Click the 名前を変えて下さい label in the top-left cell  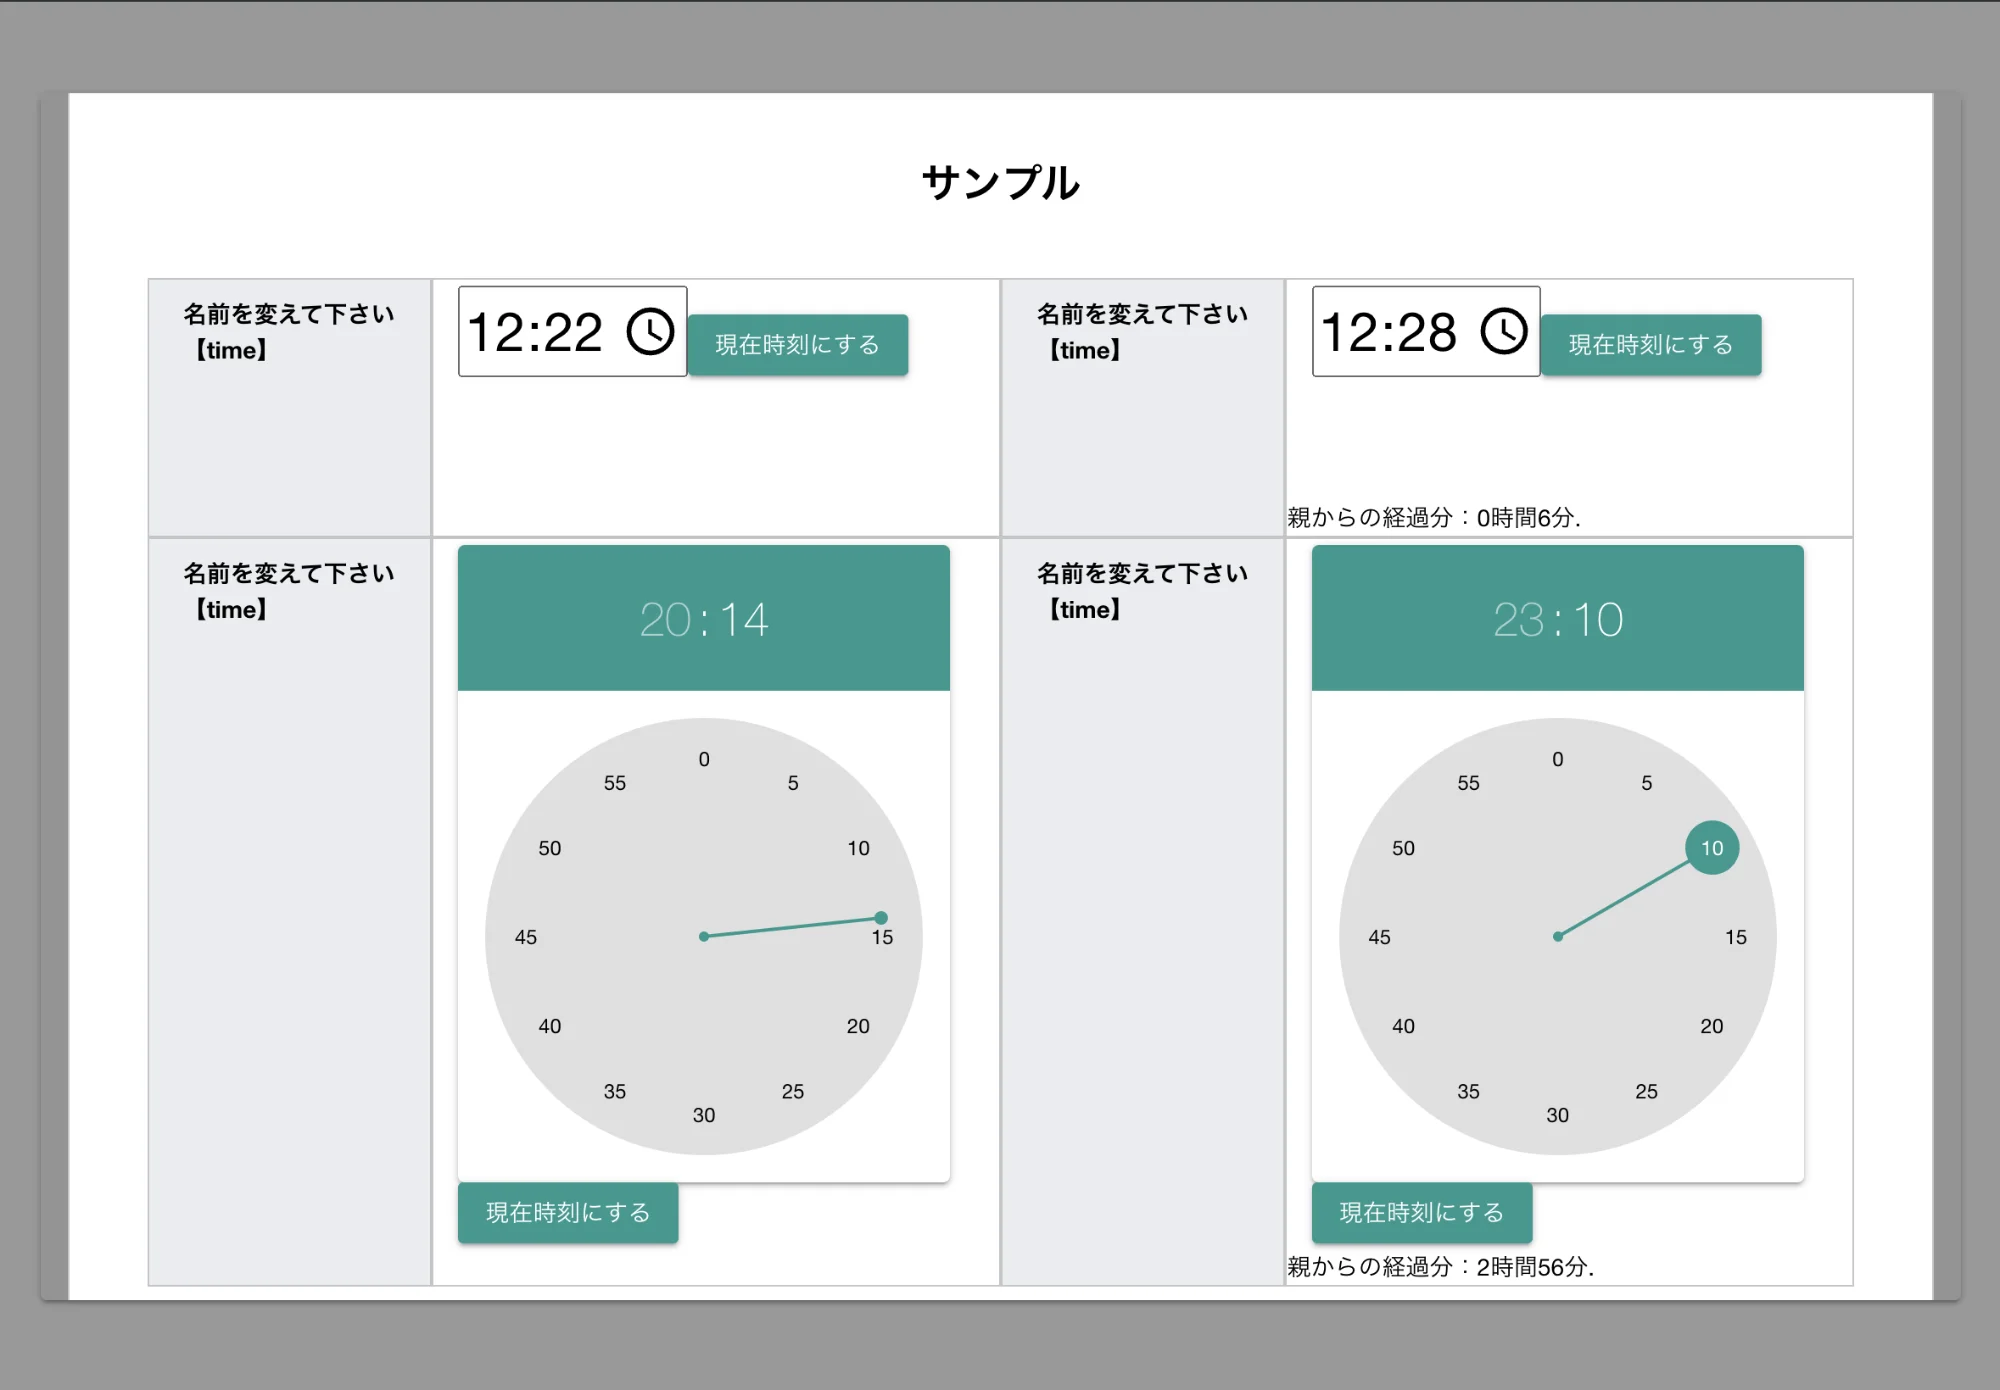[x=288, y=313]
